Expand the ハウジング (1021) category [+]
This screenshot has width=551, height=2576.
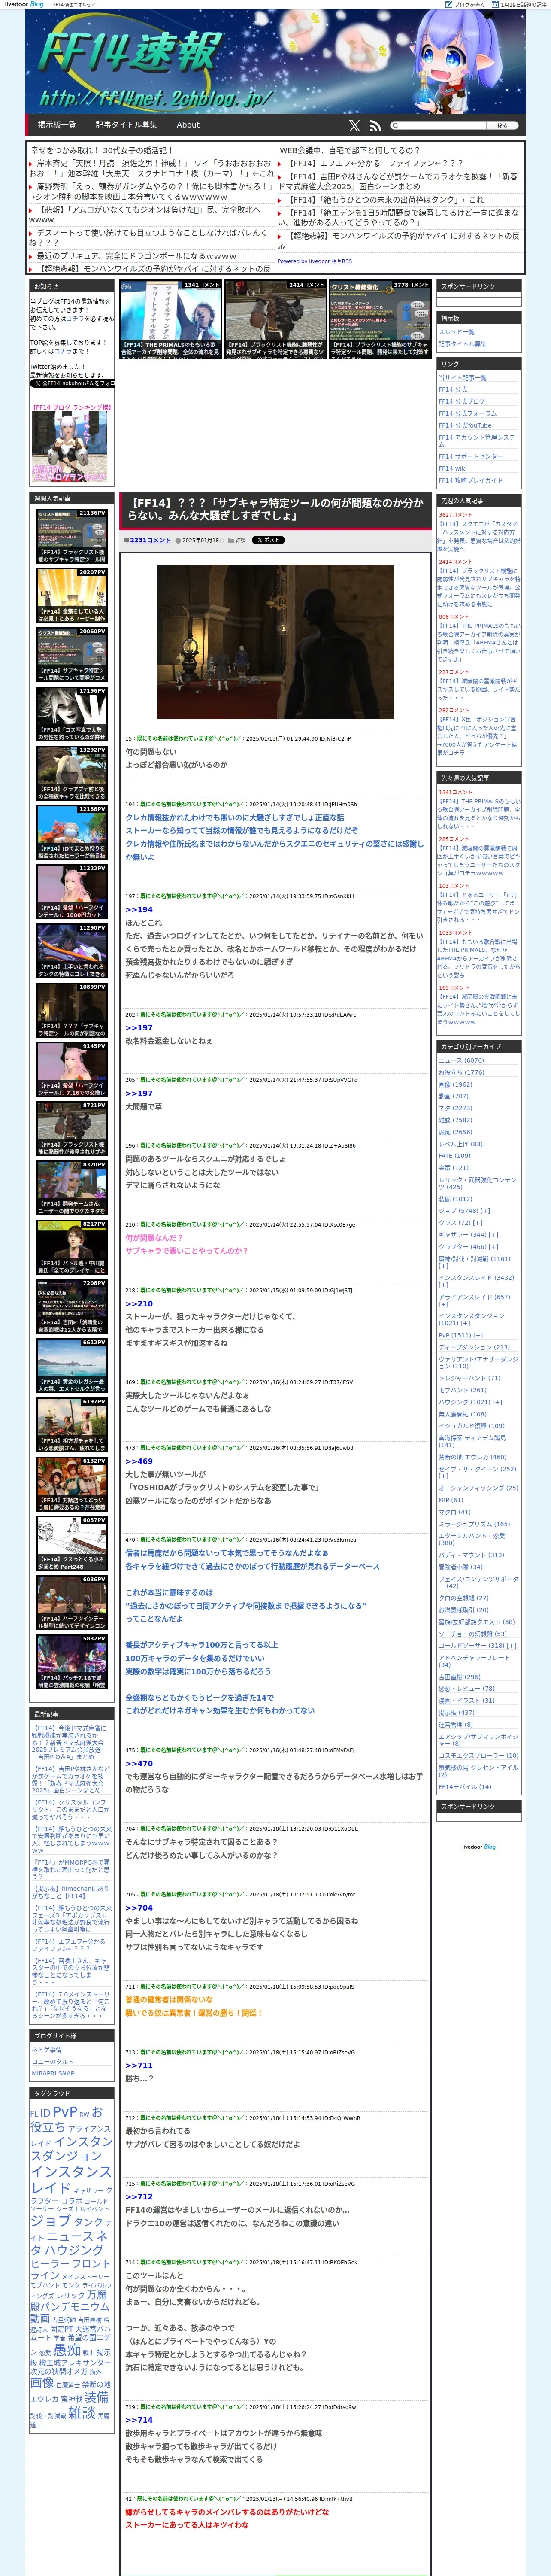tap(498, 1402)
